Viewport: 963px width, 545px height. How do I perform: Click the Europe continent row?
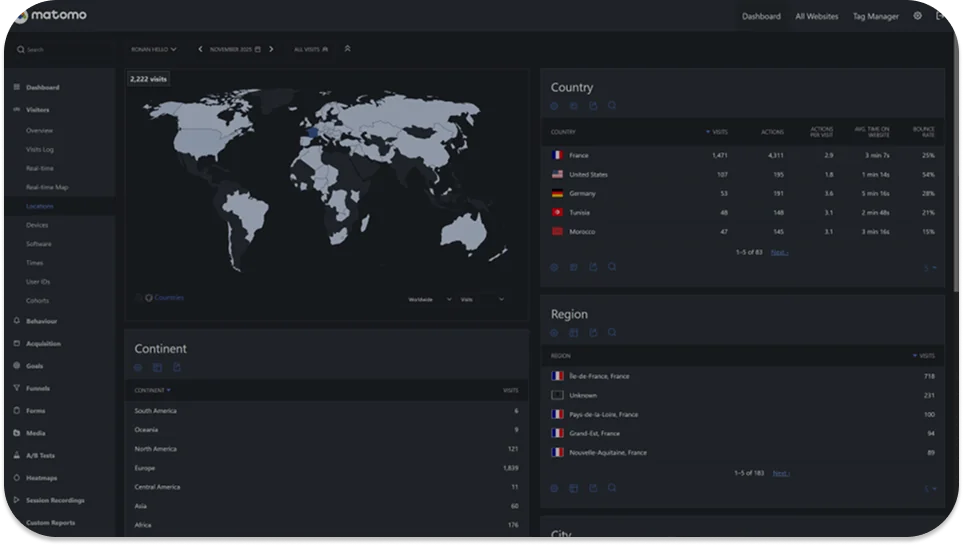click(x=326, y=468)
